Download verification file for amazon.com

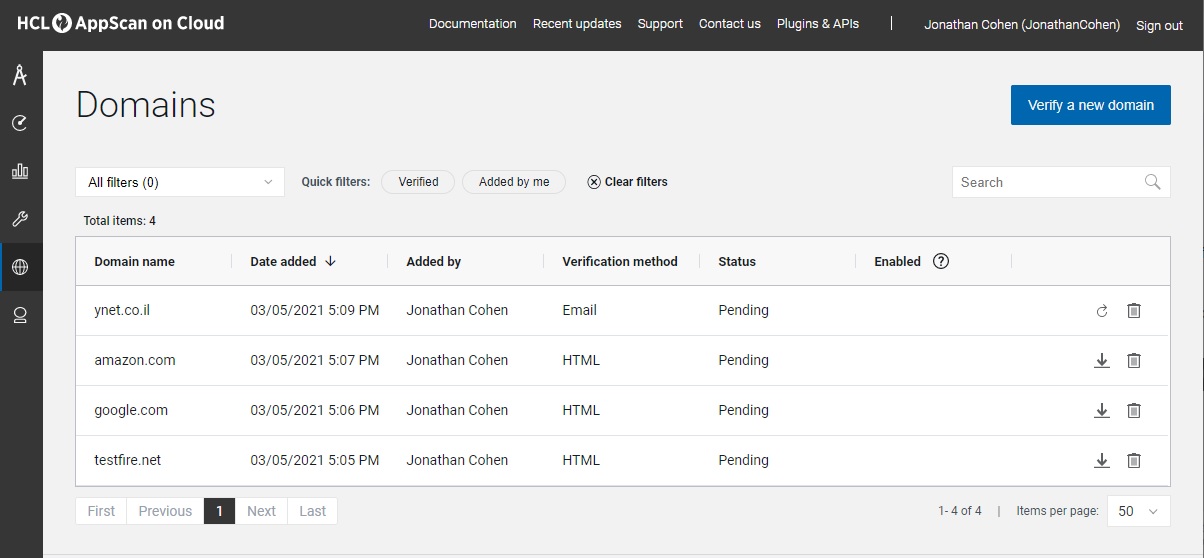click(x=1102, y=360)
